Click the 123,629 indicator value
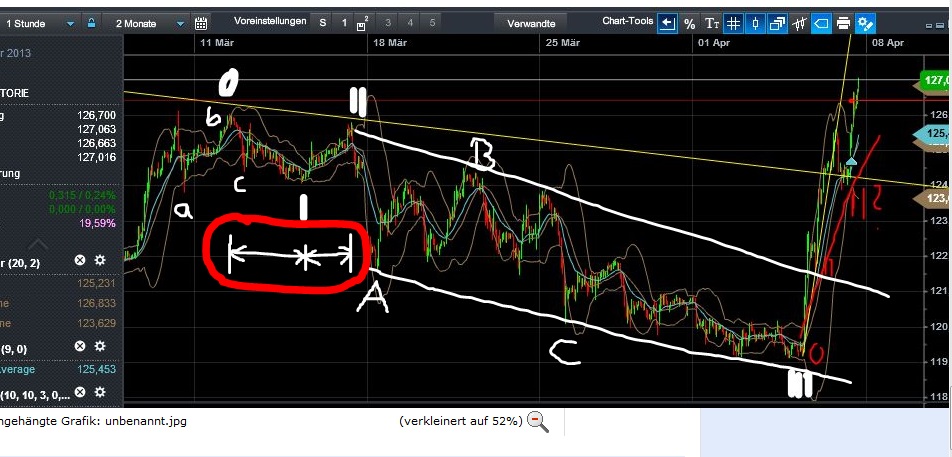 (x=97, y=323)
